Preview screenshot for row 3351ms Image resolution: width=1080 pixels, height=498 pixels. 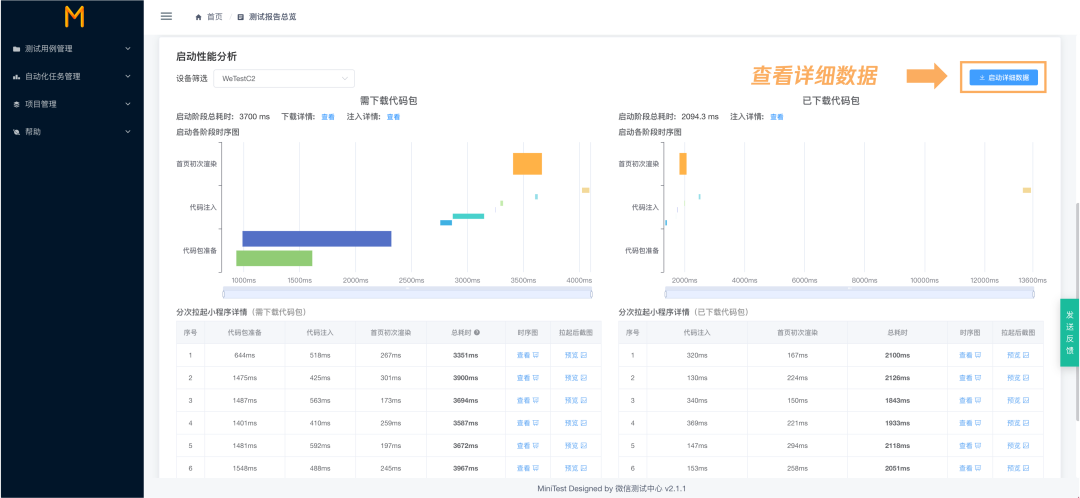(576, 355)
